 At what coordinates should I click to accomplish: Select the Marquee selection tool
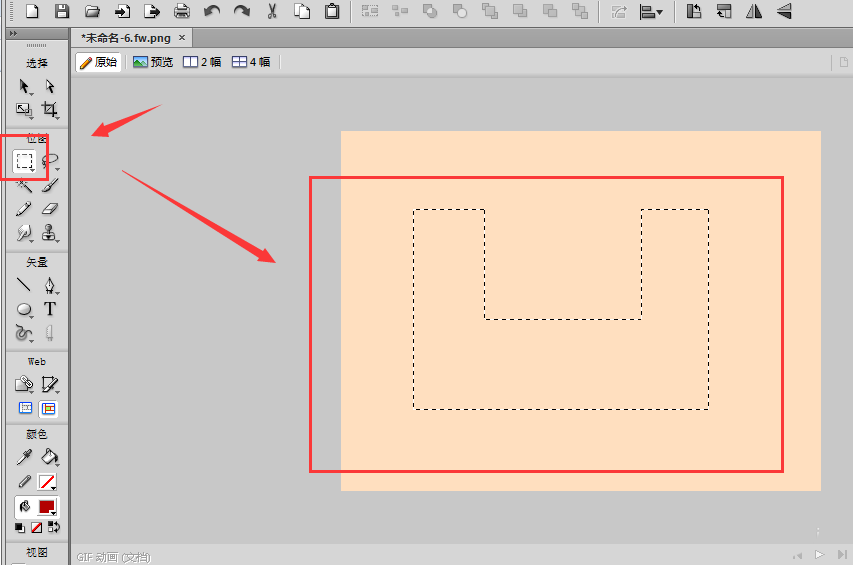25,160
